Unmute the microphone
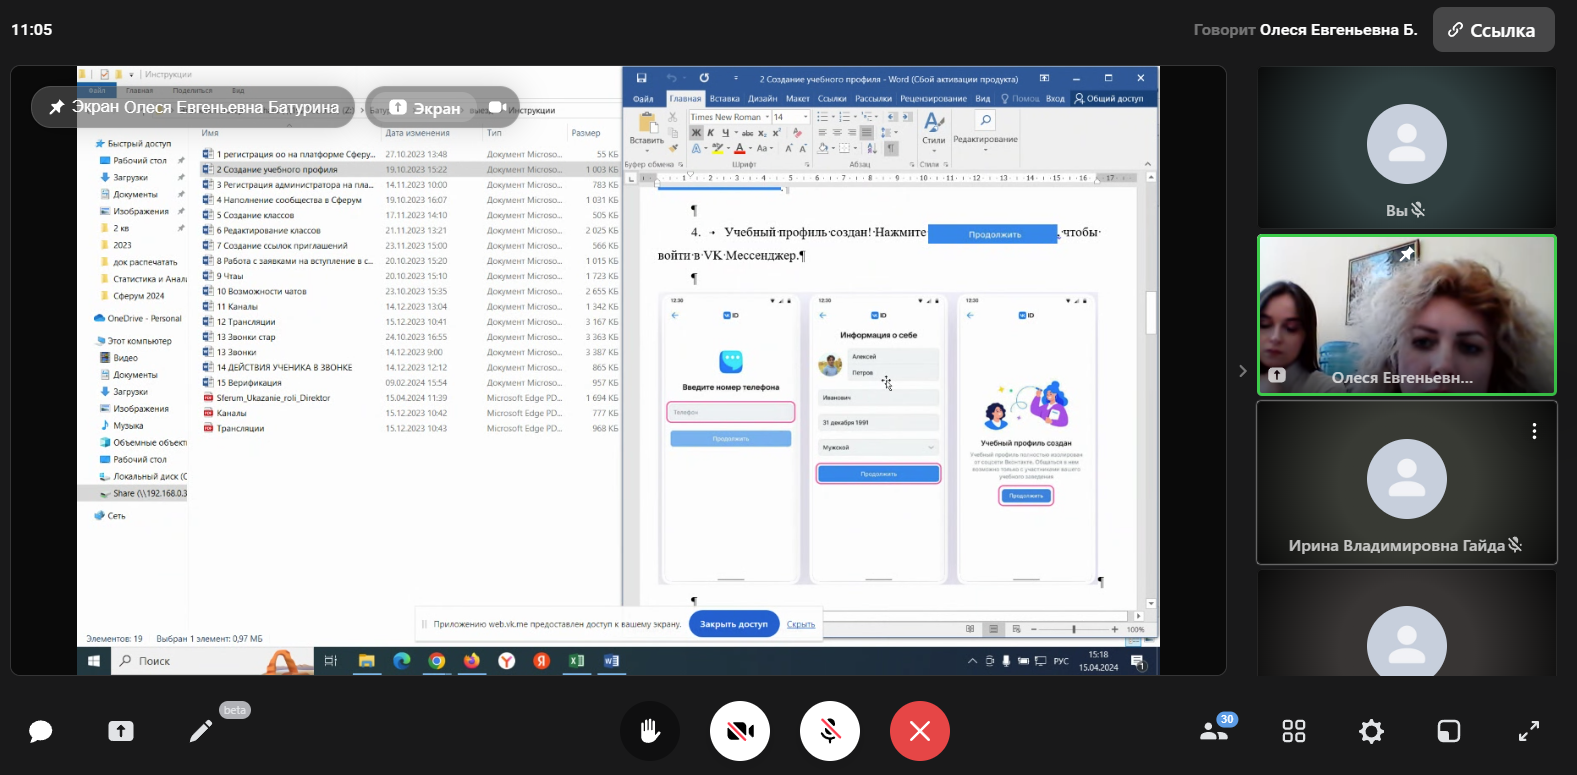This screenshot has width=1577, height=775. [x=830, y=732]
